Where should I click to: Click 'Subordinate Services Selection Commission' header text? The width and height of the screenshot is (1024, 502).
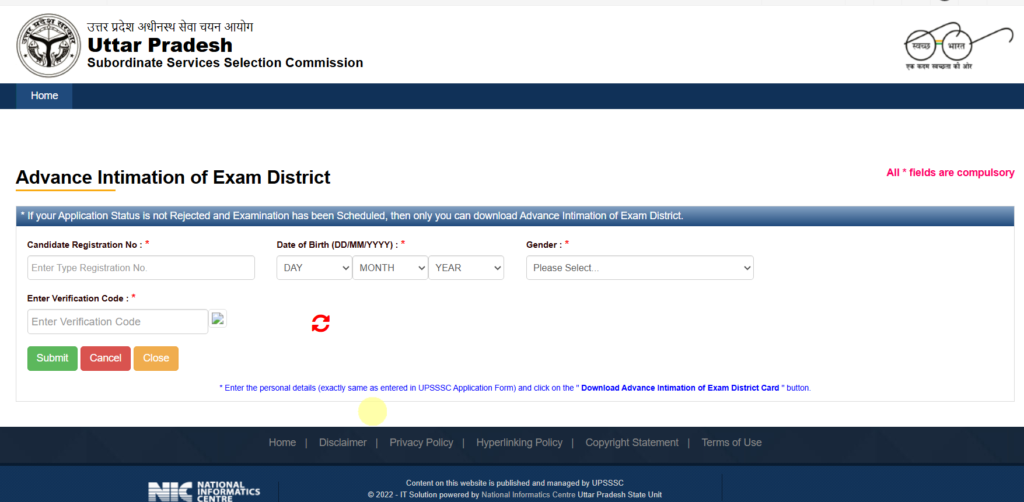pyautogui.click(x=225, y=63)
